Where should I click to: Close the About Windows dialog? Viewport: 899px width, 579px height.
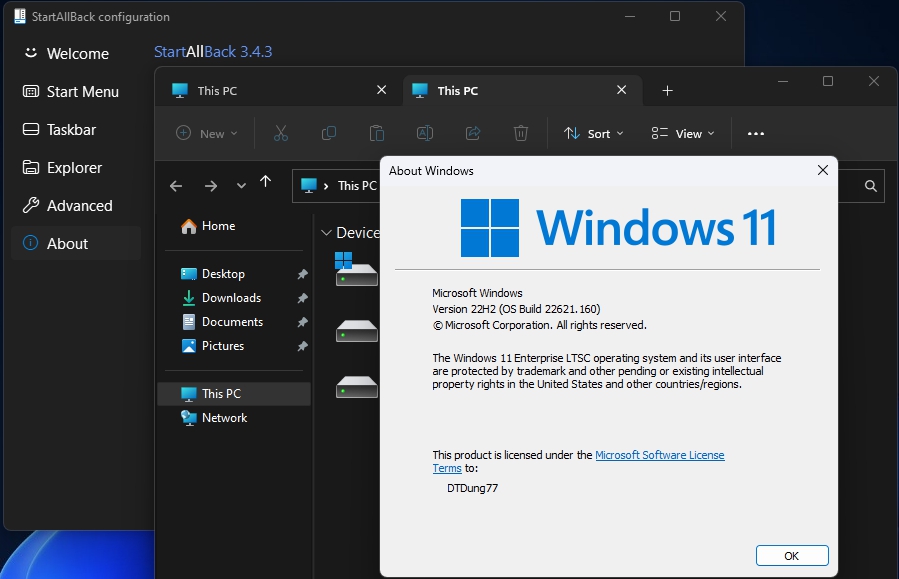click(x=823, y=170)
